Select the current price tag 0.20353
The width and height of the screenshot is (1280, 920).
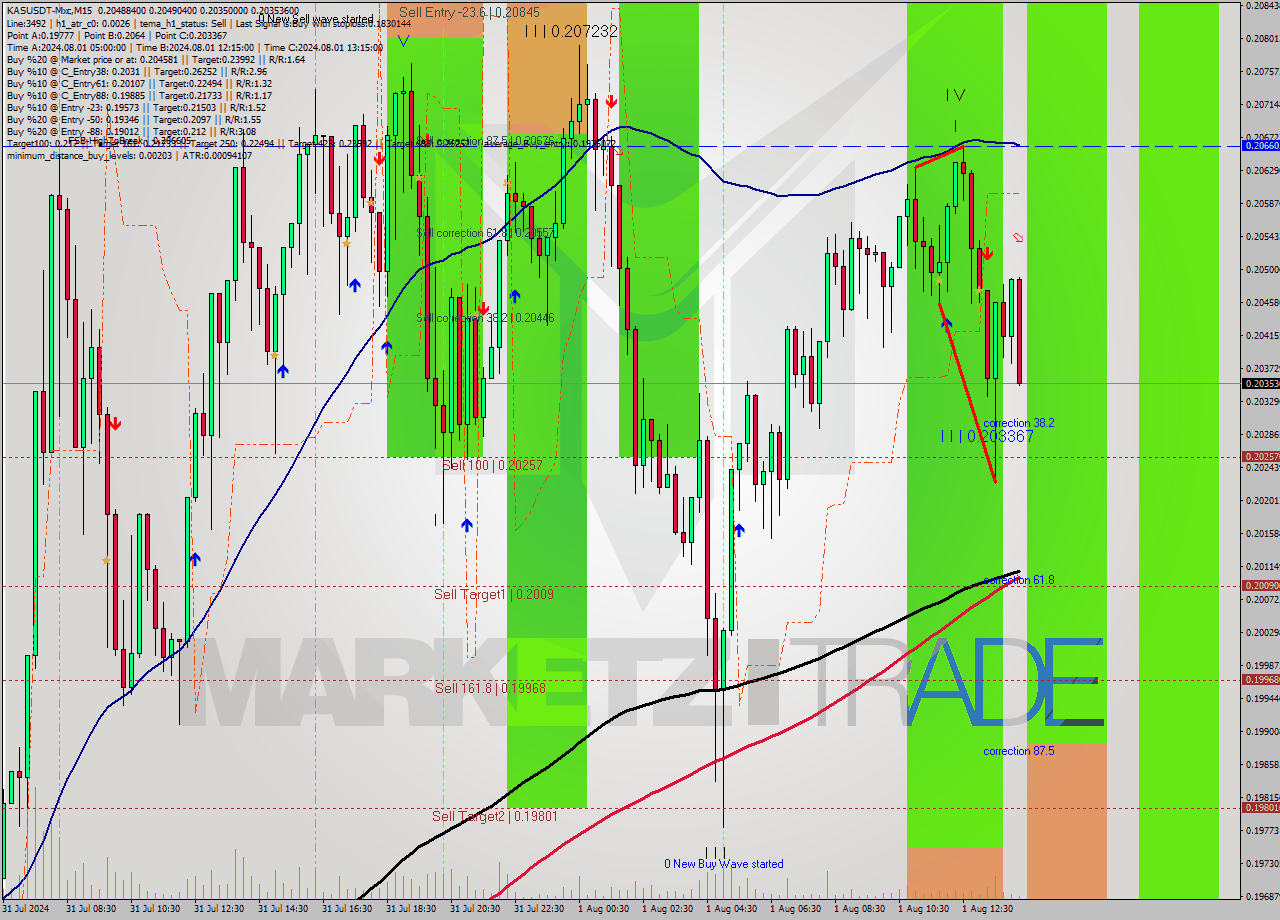[1260, 383]
